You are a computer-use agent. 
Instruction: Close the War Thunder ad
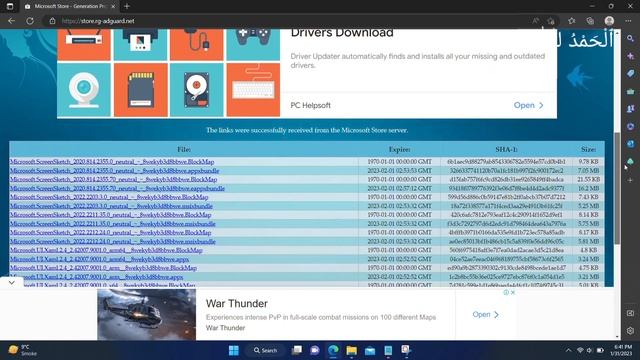point(513,292)
